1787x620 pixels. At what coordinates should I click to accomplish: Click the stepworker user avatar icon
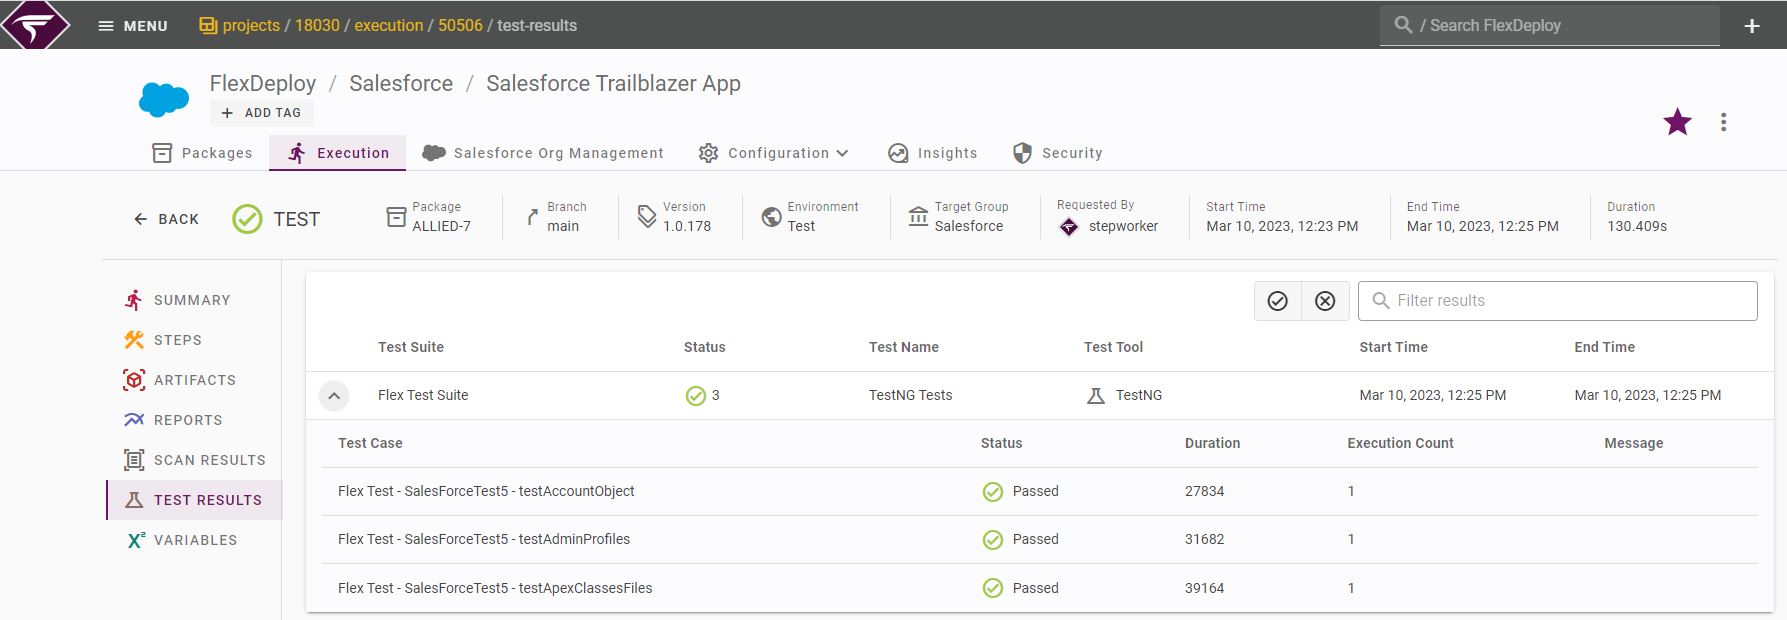[x=1069, y=227]
